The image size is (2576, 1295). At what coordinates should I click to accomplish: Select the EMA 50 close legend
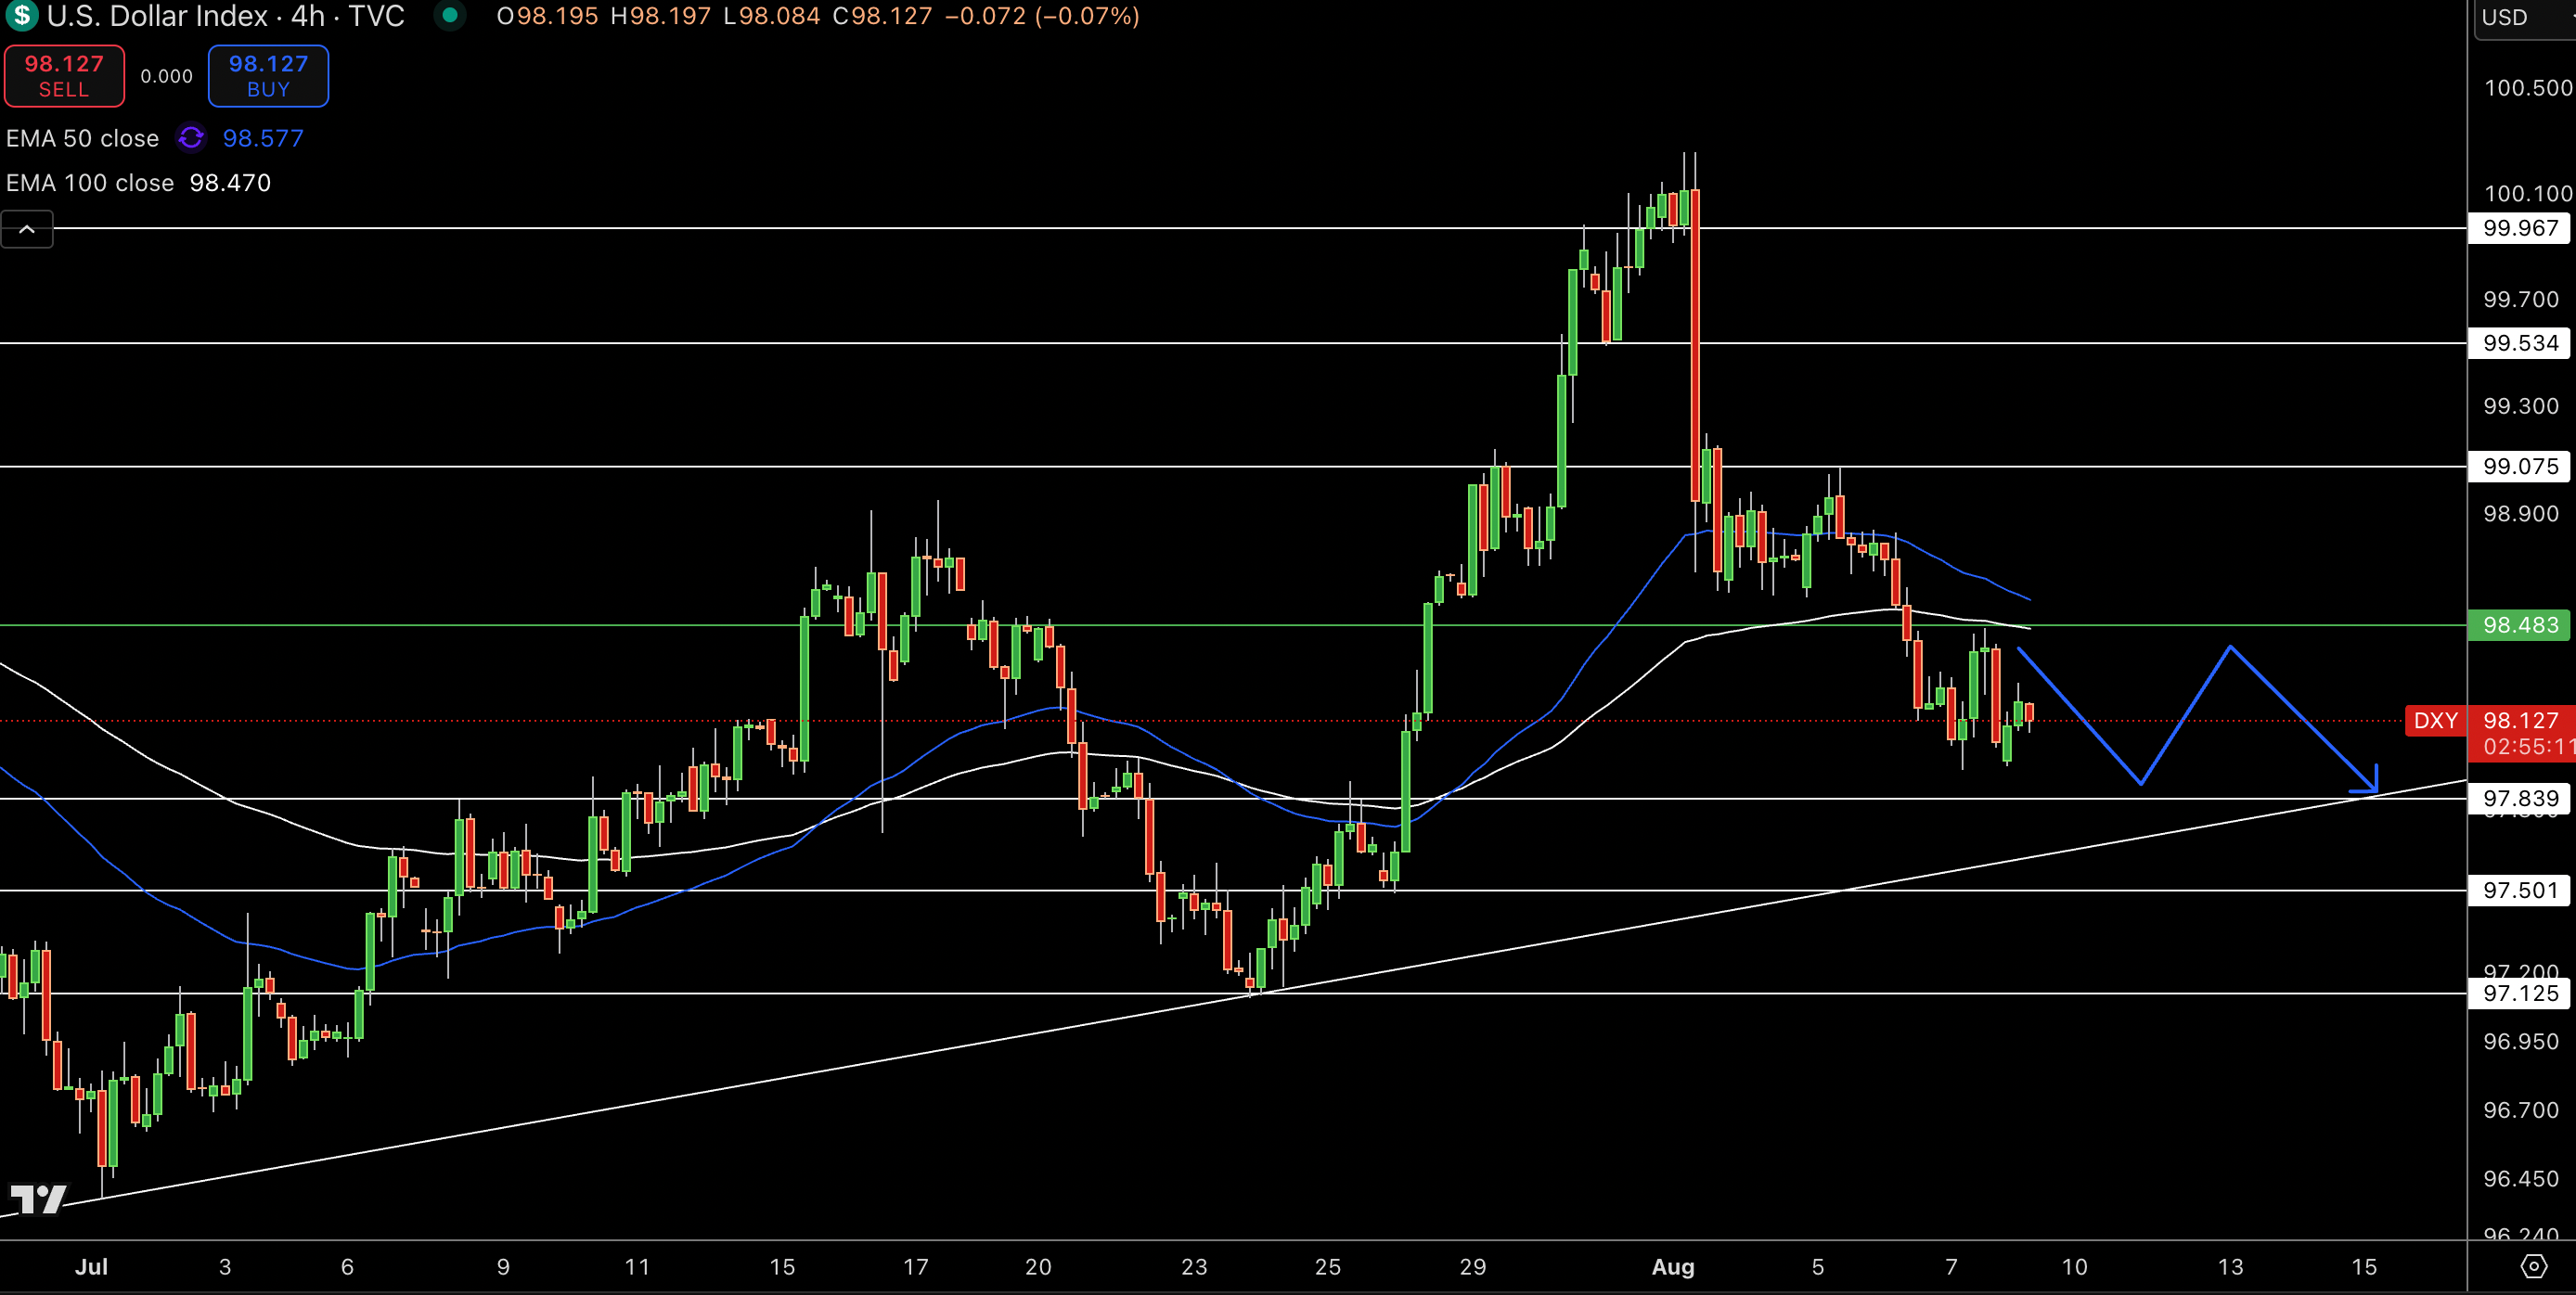click(82, 138)
